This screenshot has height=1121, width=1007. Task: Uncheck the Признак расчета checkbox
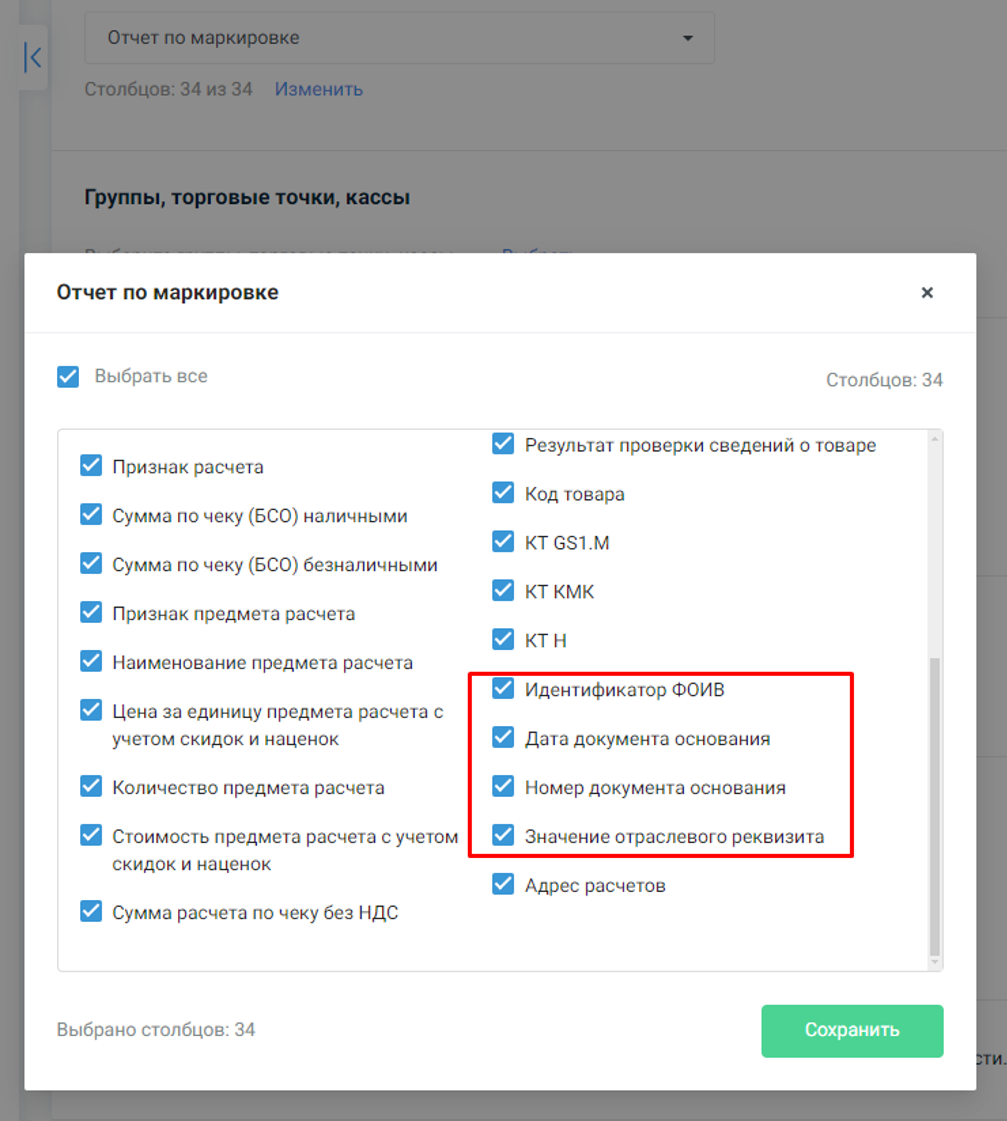[x=91, y=466]
